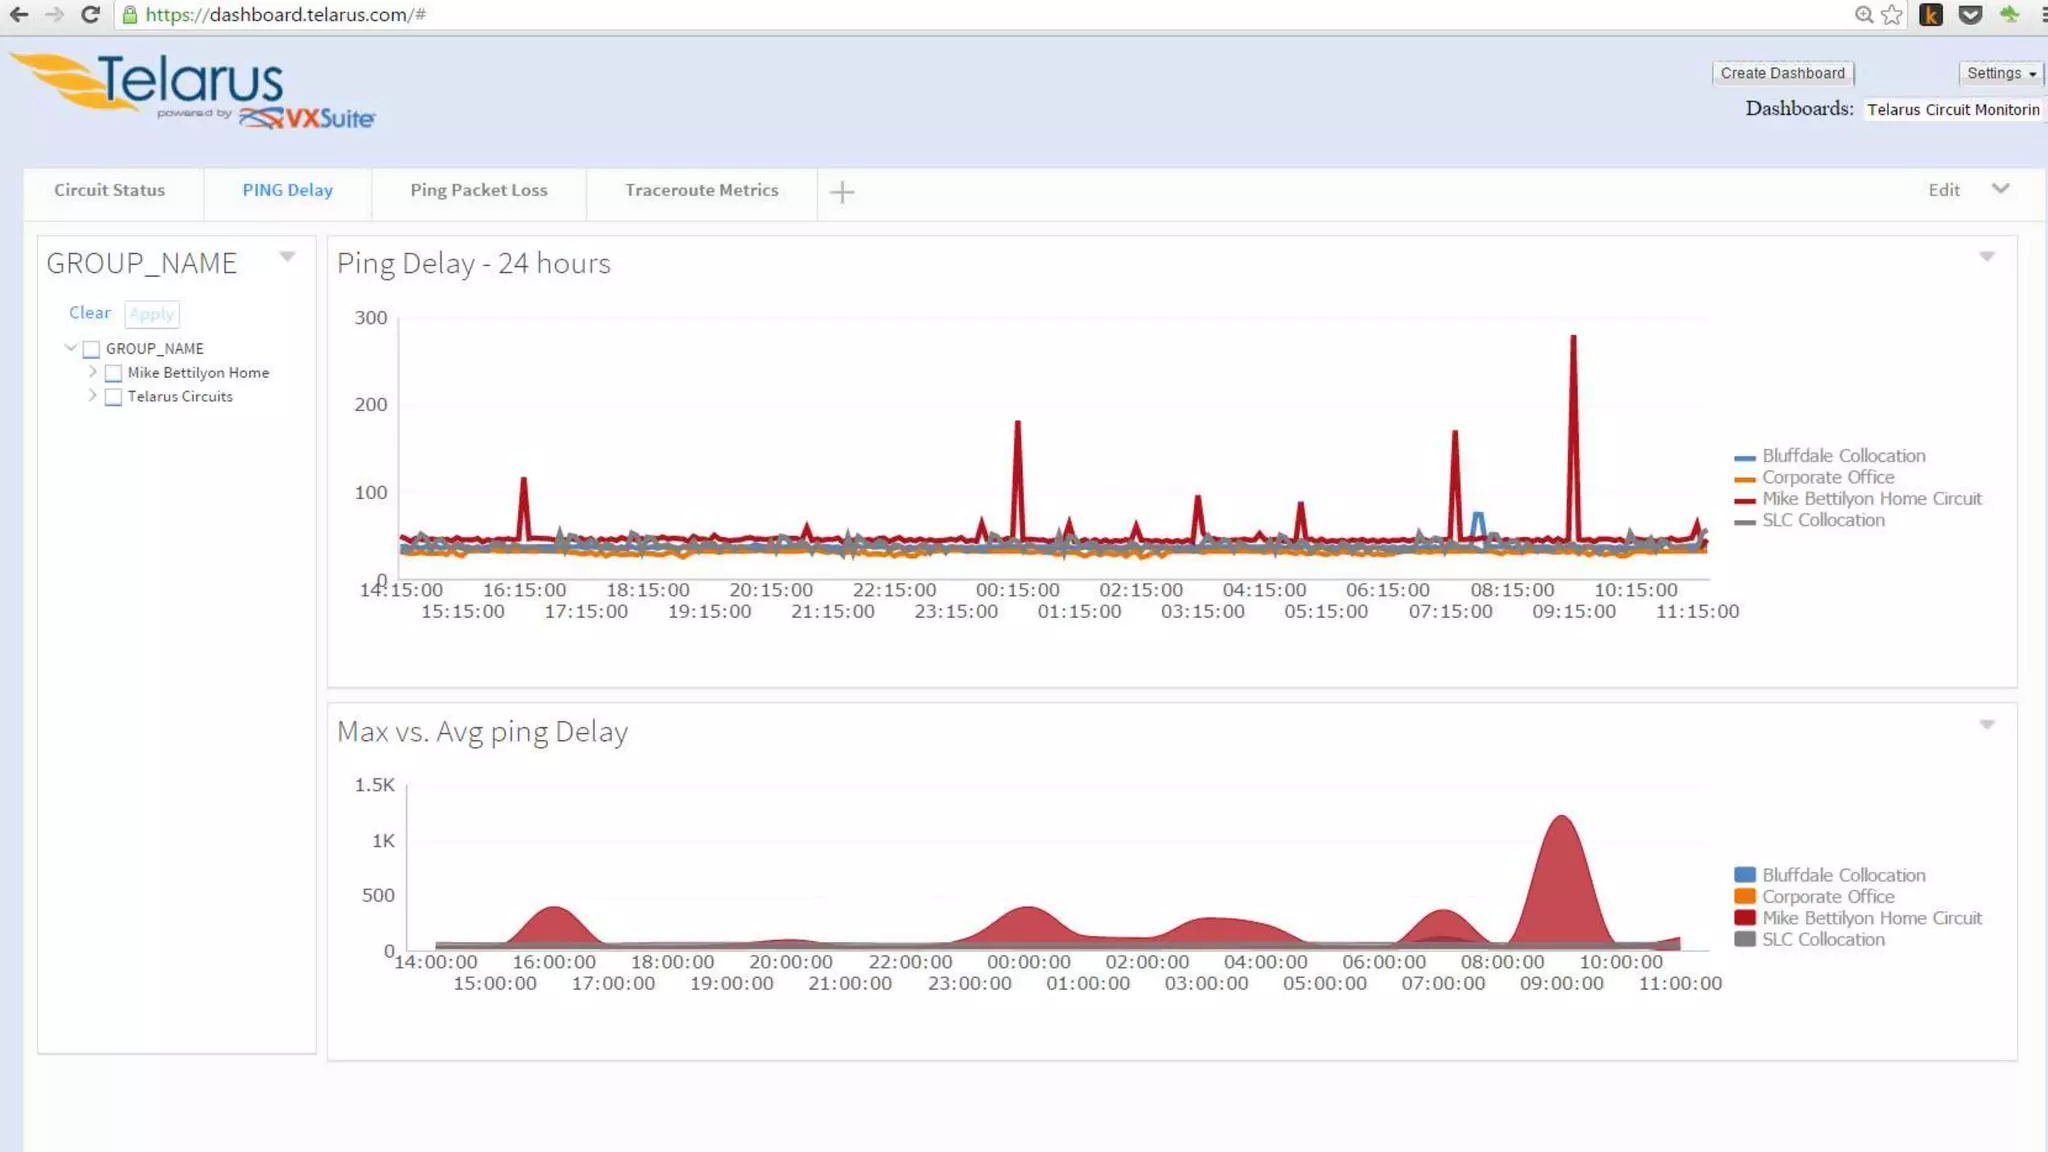Check the GROUP_NAME root checkbox

pyautogui.click(x=91, y=349)
